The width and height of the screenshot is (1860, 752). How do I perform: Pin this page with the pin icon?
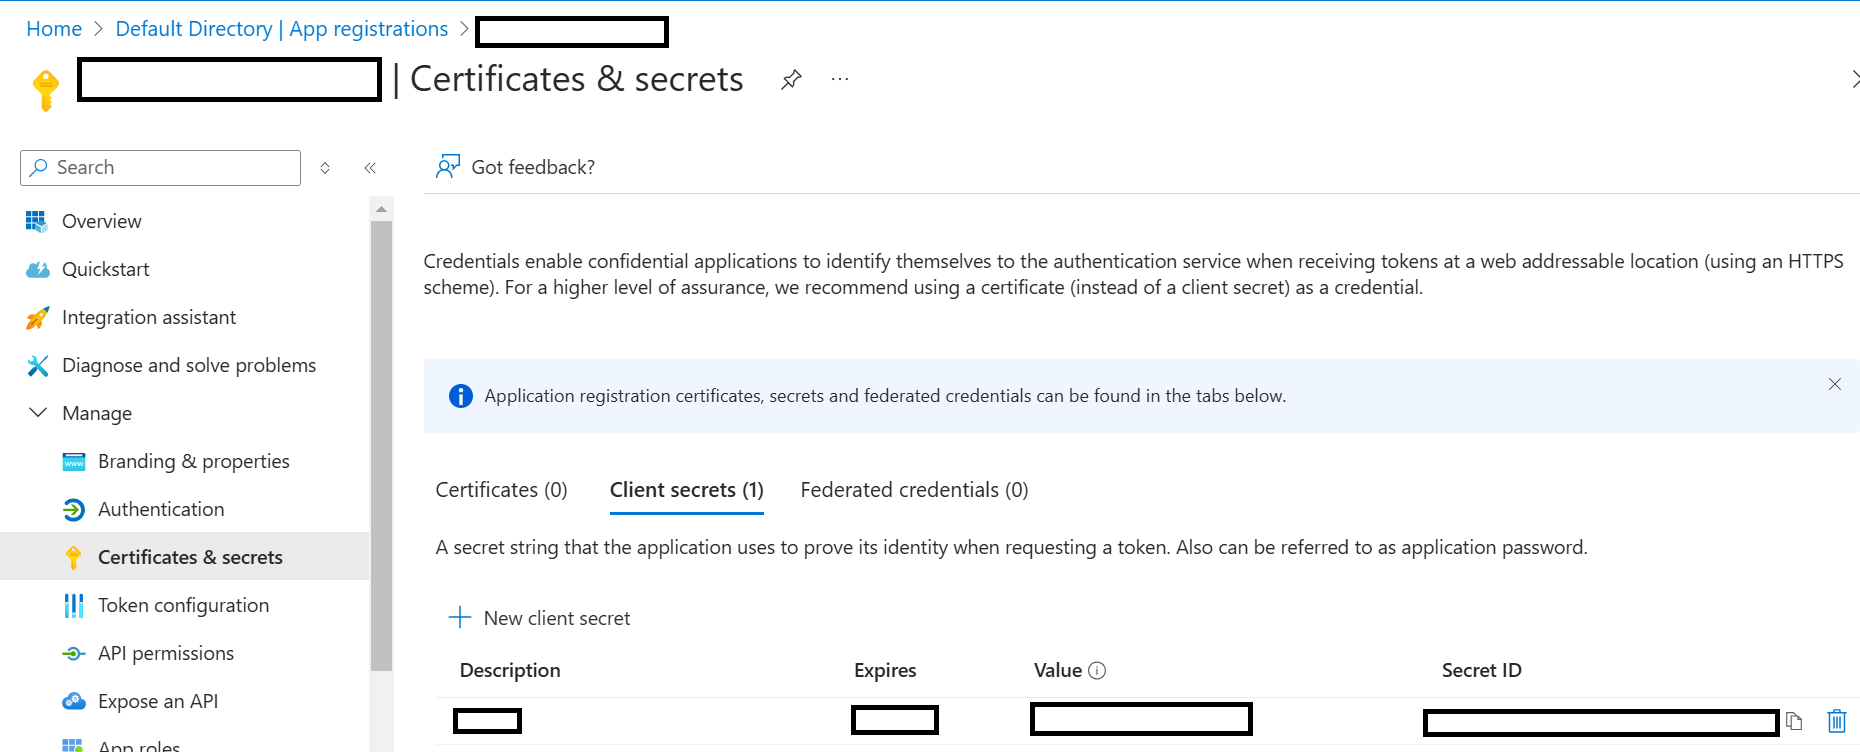coord(791,79)
